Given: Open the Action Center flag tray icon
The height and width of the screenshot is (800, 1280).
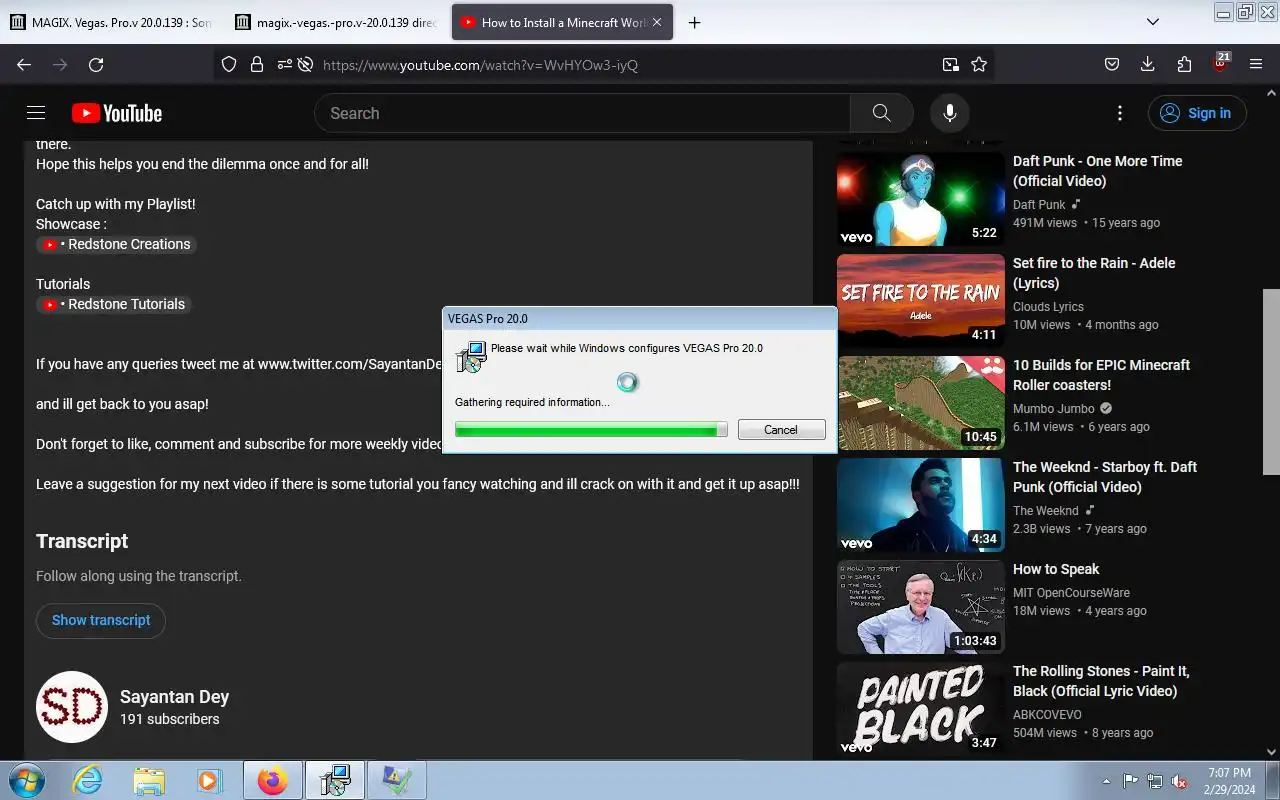Looking at the screenshot, I should click(1130, 781).
